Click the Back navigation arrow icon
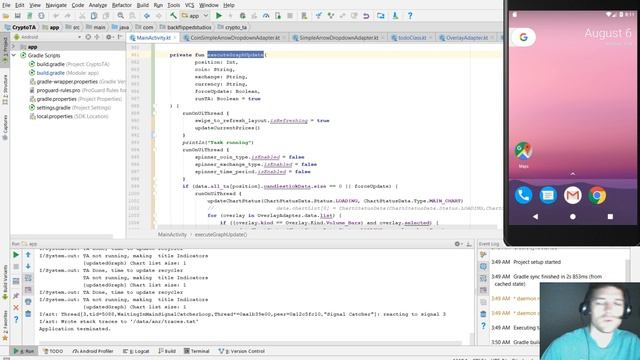Screen dimensions: 640x360 [x=147, y=16]
